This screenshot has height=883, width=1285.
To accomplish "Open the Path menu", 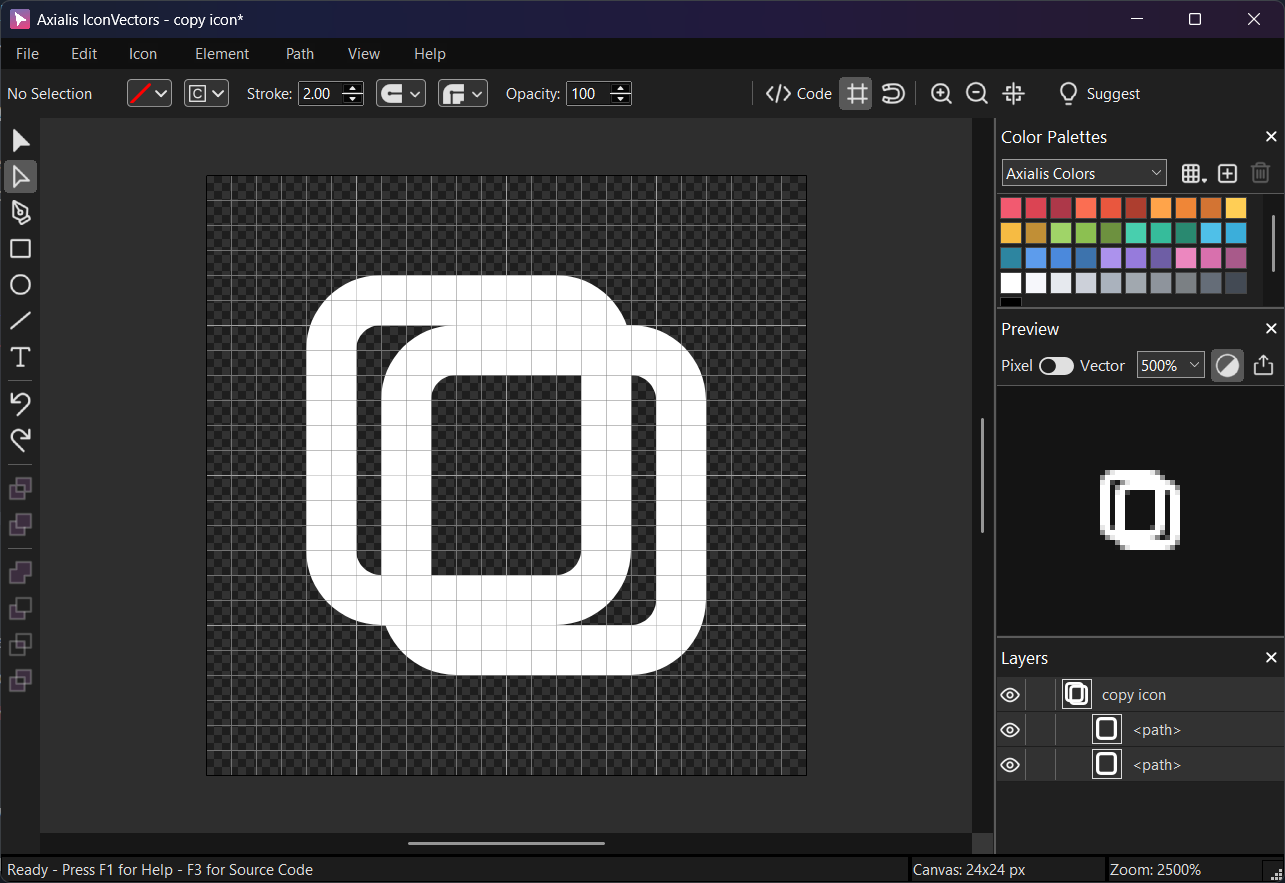I will 299,53.
